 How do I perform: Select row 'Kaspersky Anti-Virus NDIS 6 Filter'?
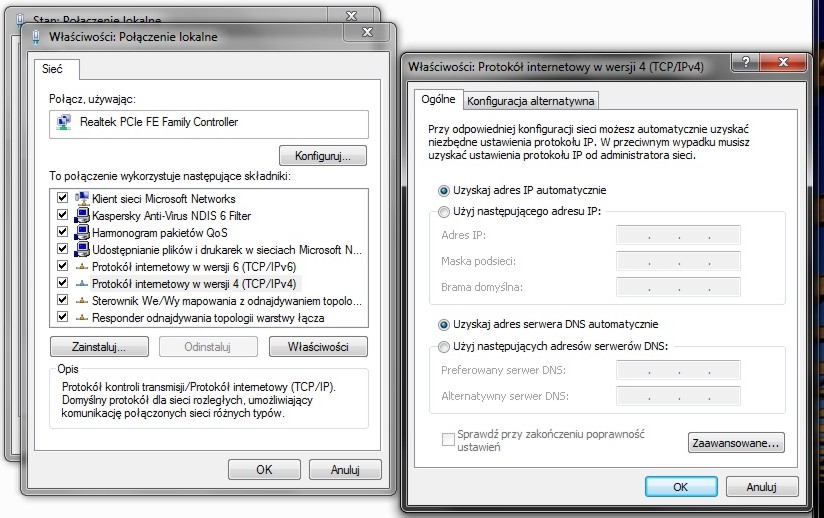click(209, 215)
